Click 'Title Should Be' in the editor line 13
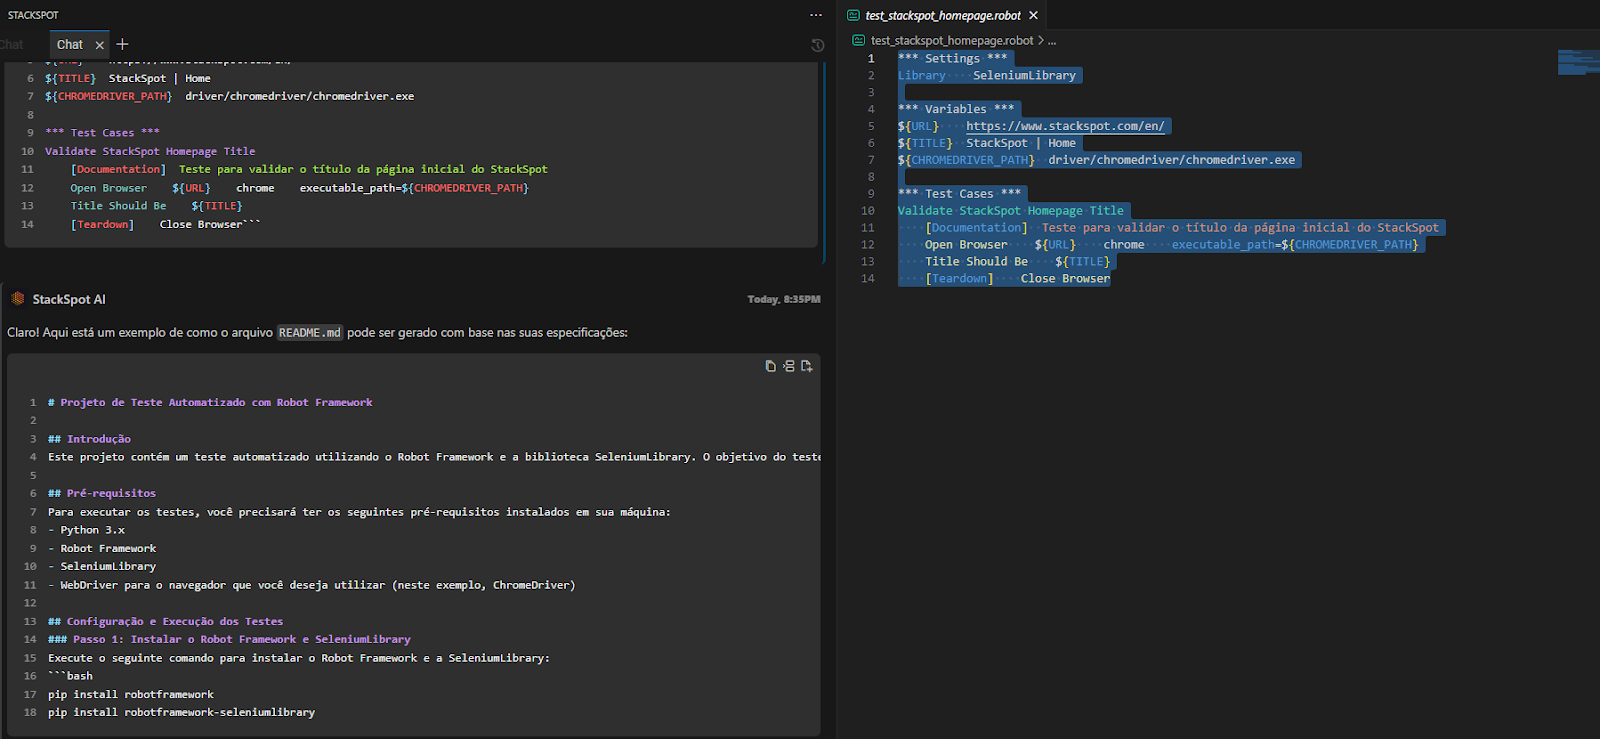Image resolution: width=1600 pixels, height=739 pixels. (x=976, y=261)
